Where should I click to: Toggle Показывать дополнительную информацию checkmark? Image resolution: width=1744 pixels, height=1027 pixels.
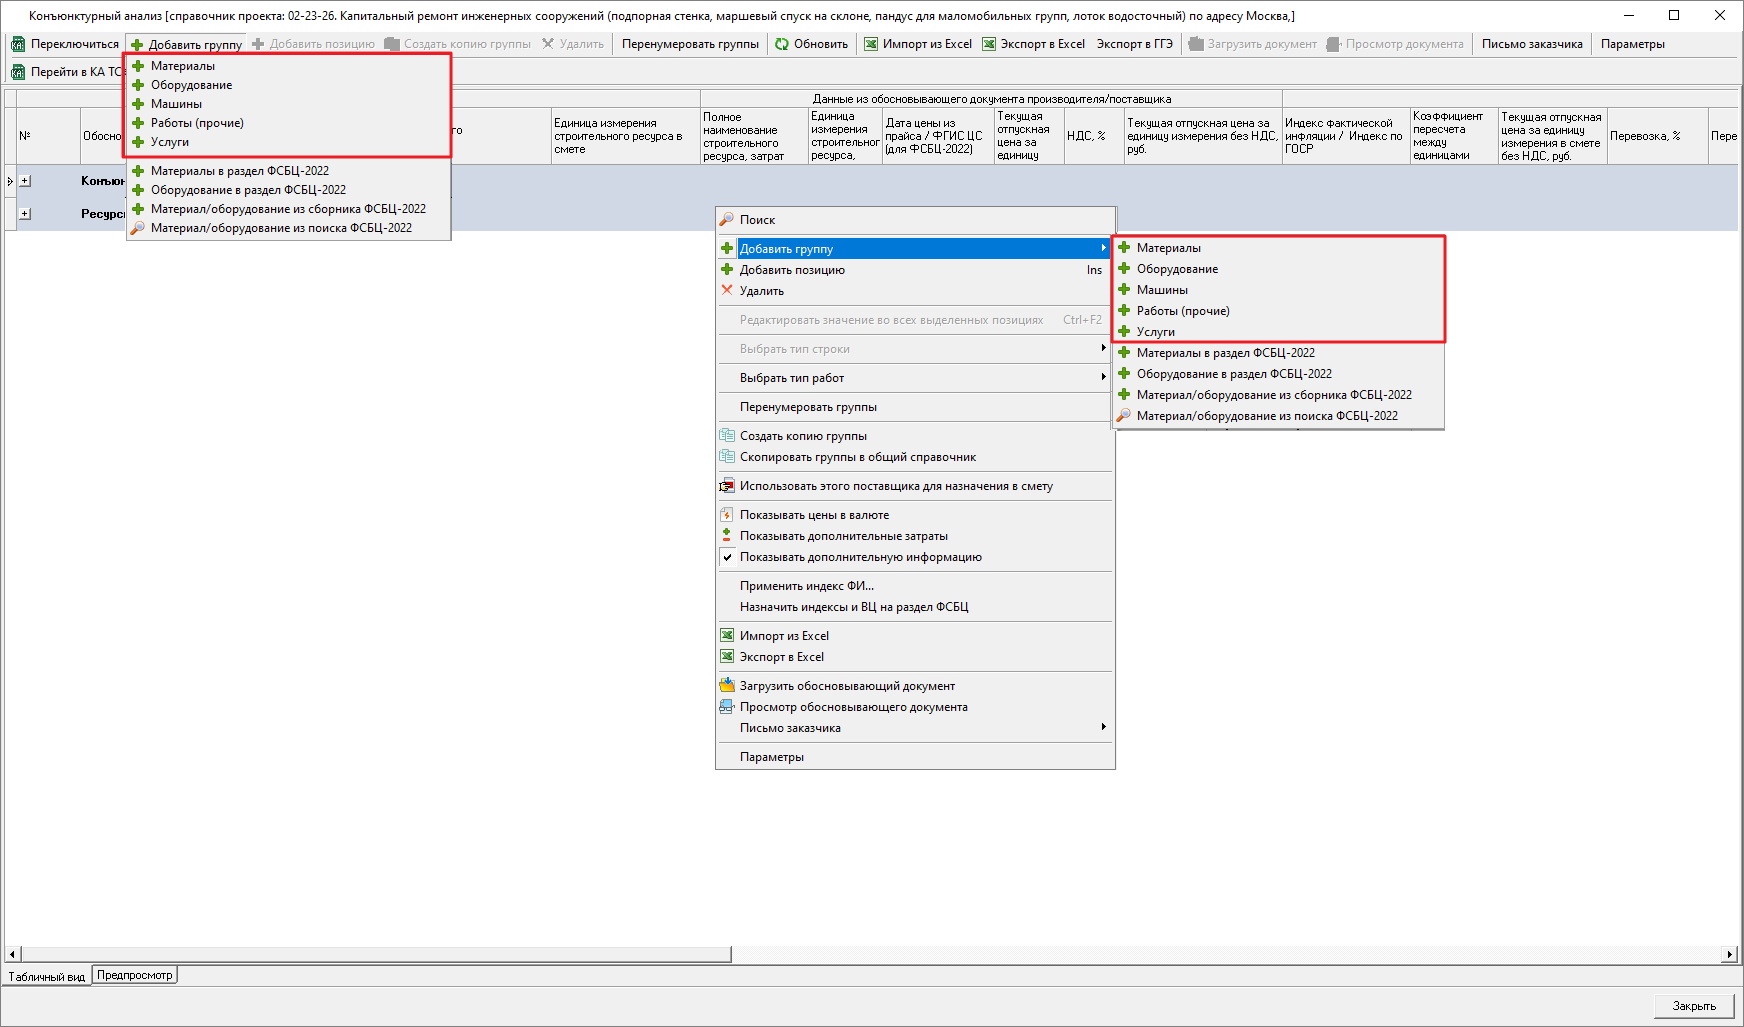tap(727, 557)
